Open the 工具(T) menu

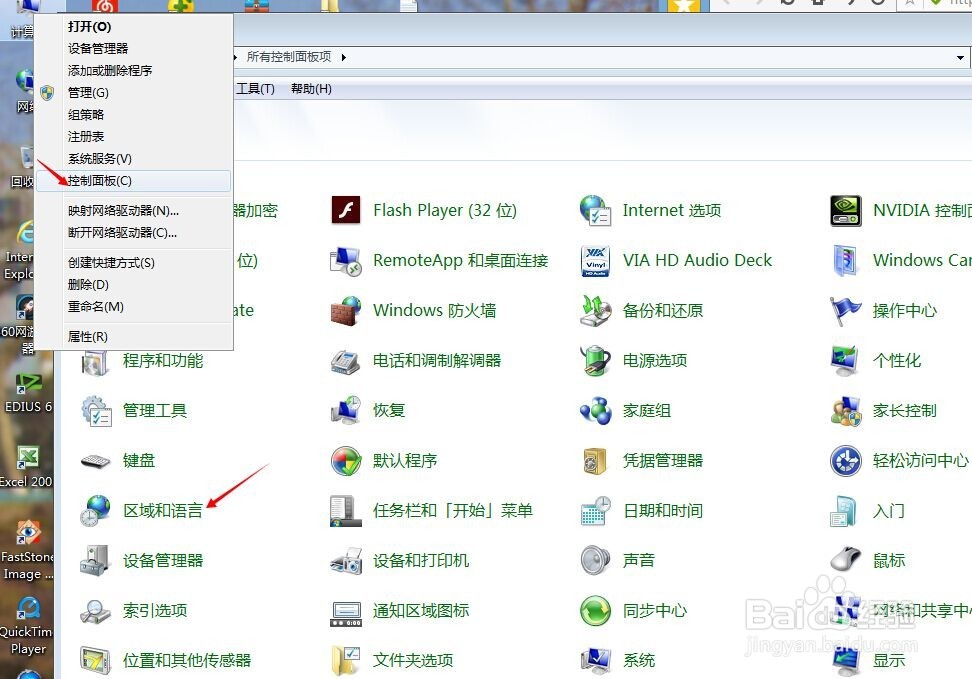tap(255, 89)
